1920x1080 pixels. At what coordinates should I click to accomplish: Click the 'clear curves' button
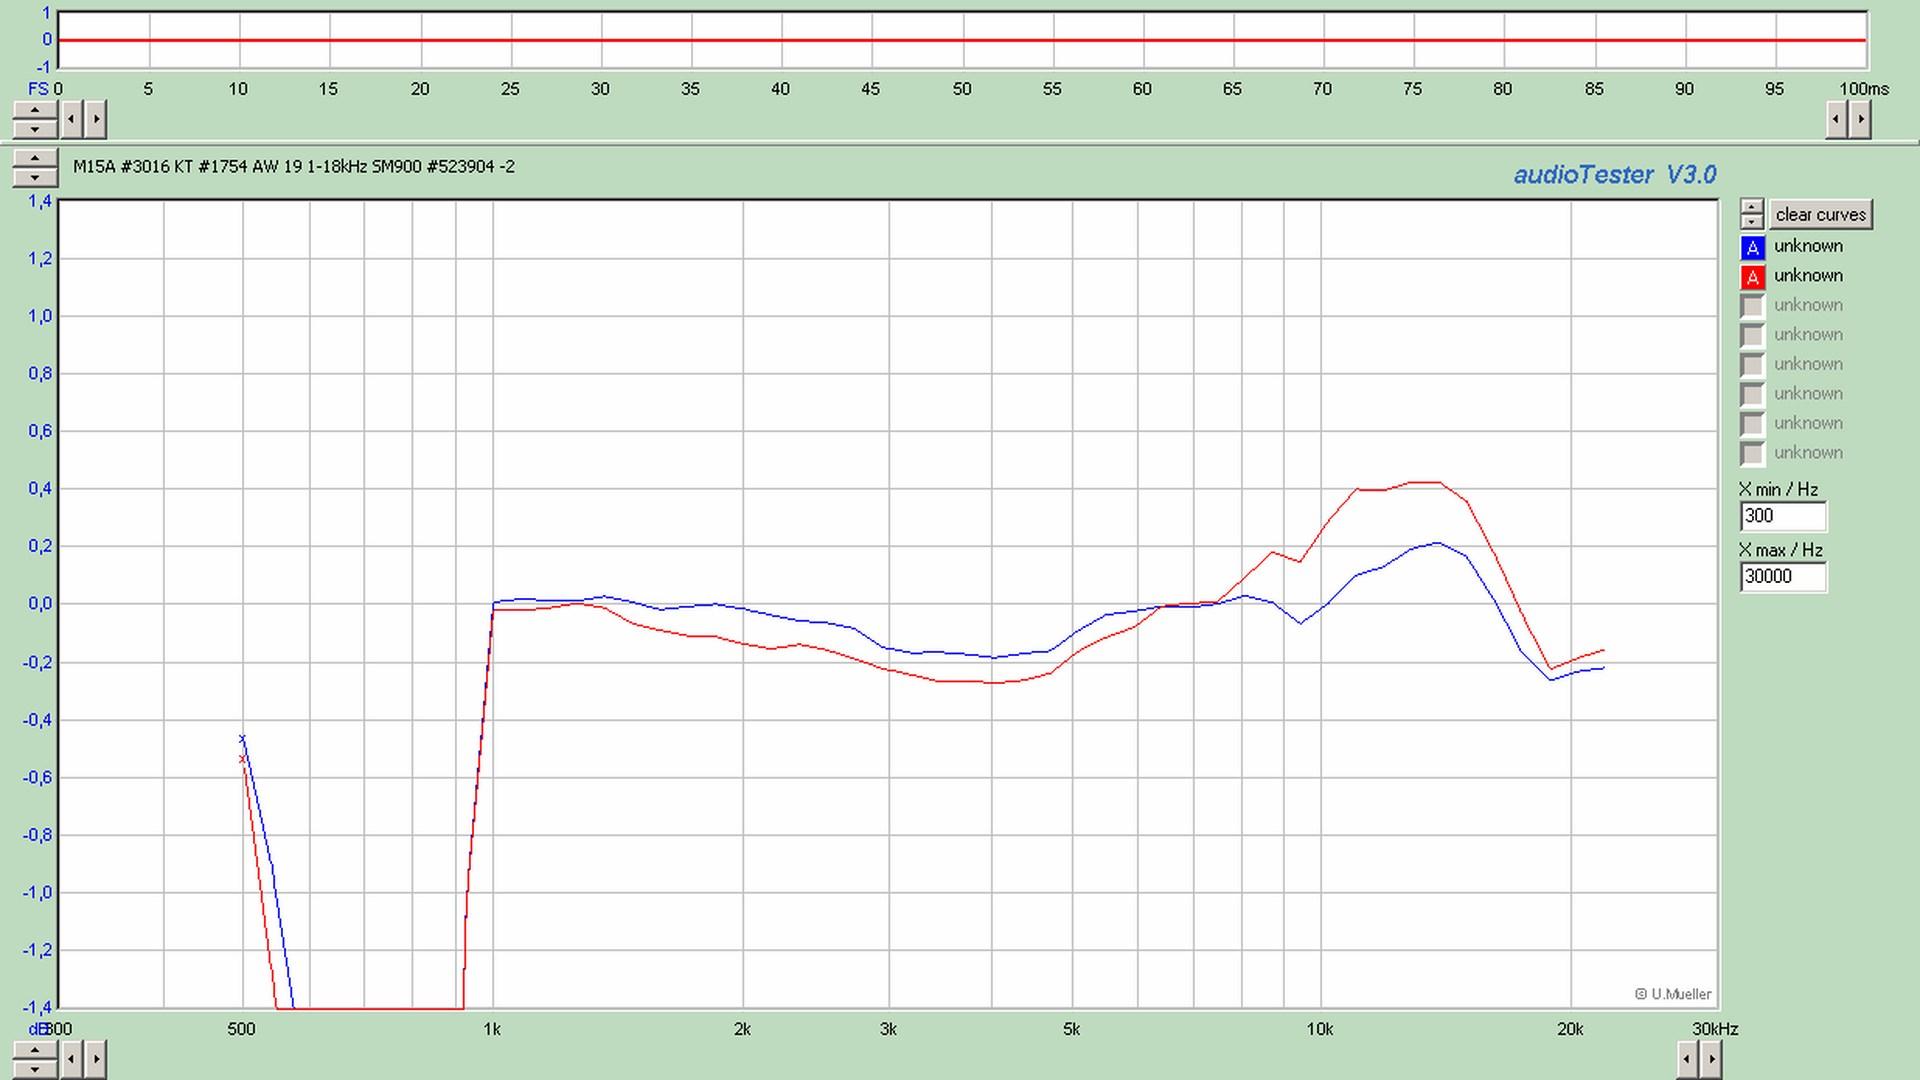click(1820, 215)
